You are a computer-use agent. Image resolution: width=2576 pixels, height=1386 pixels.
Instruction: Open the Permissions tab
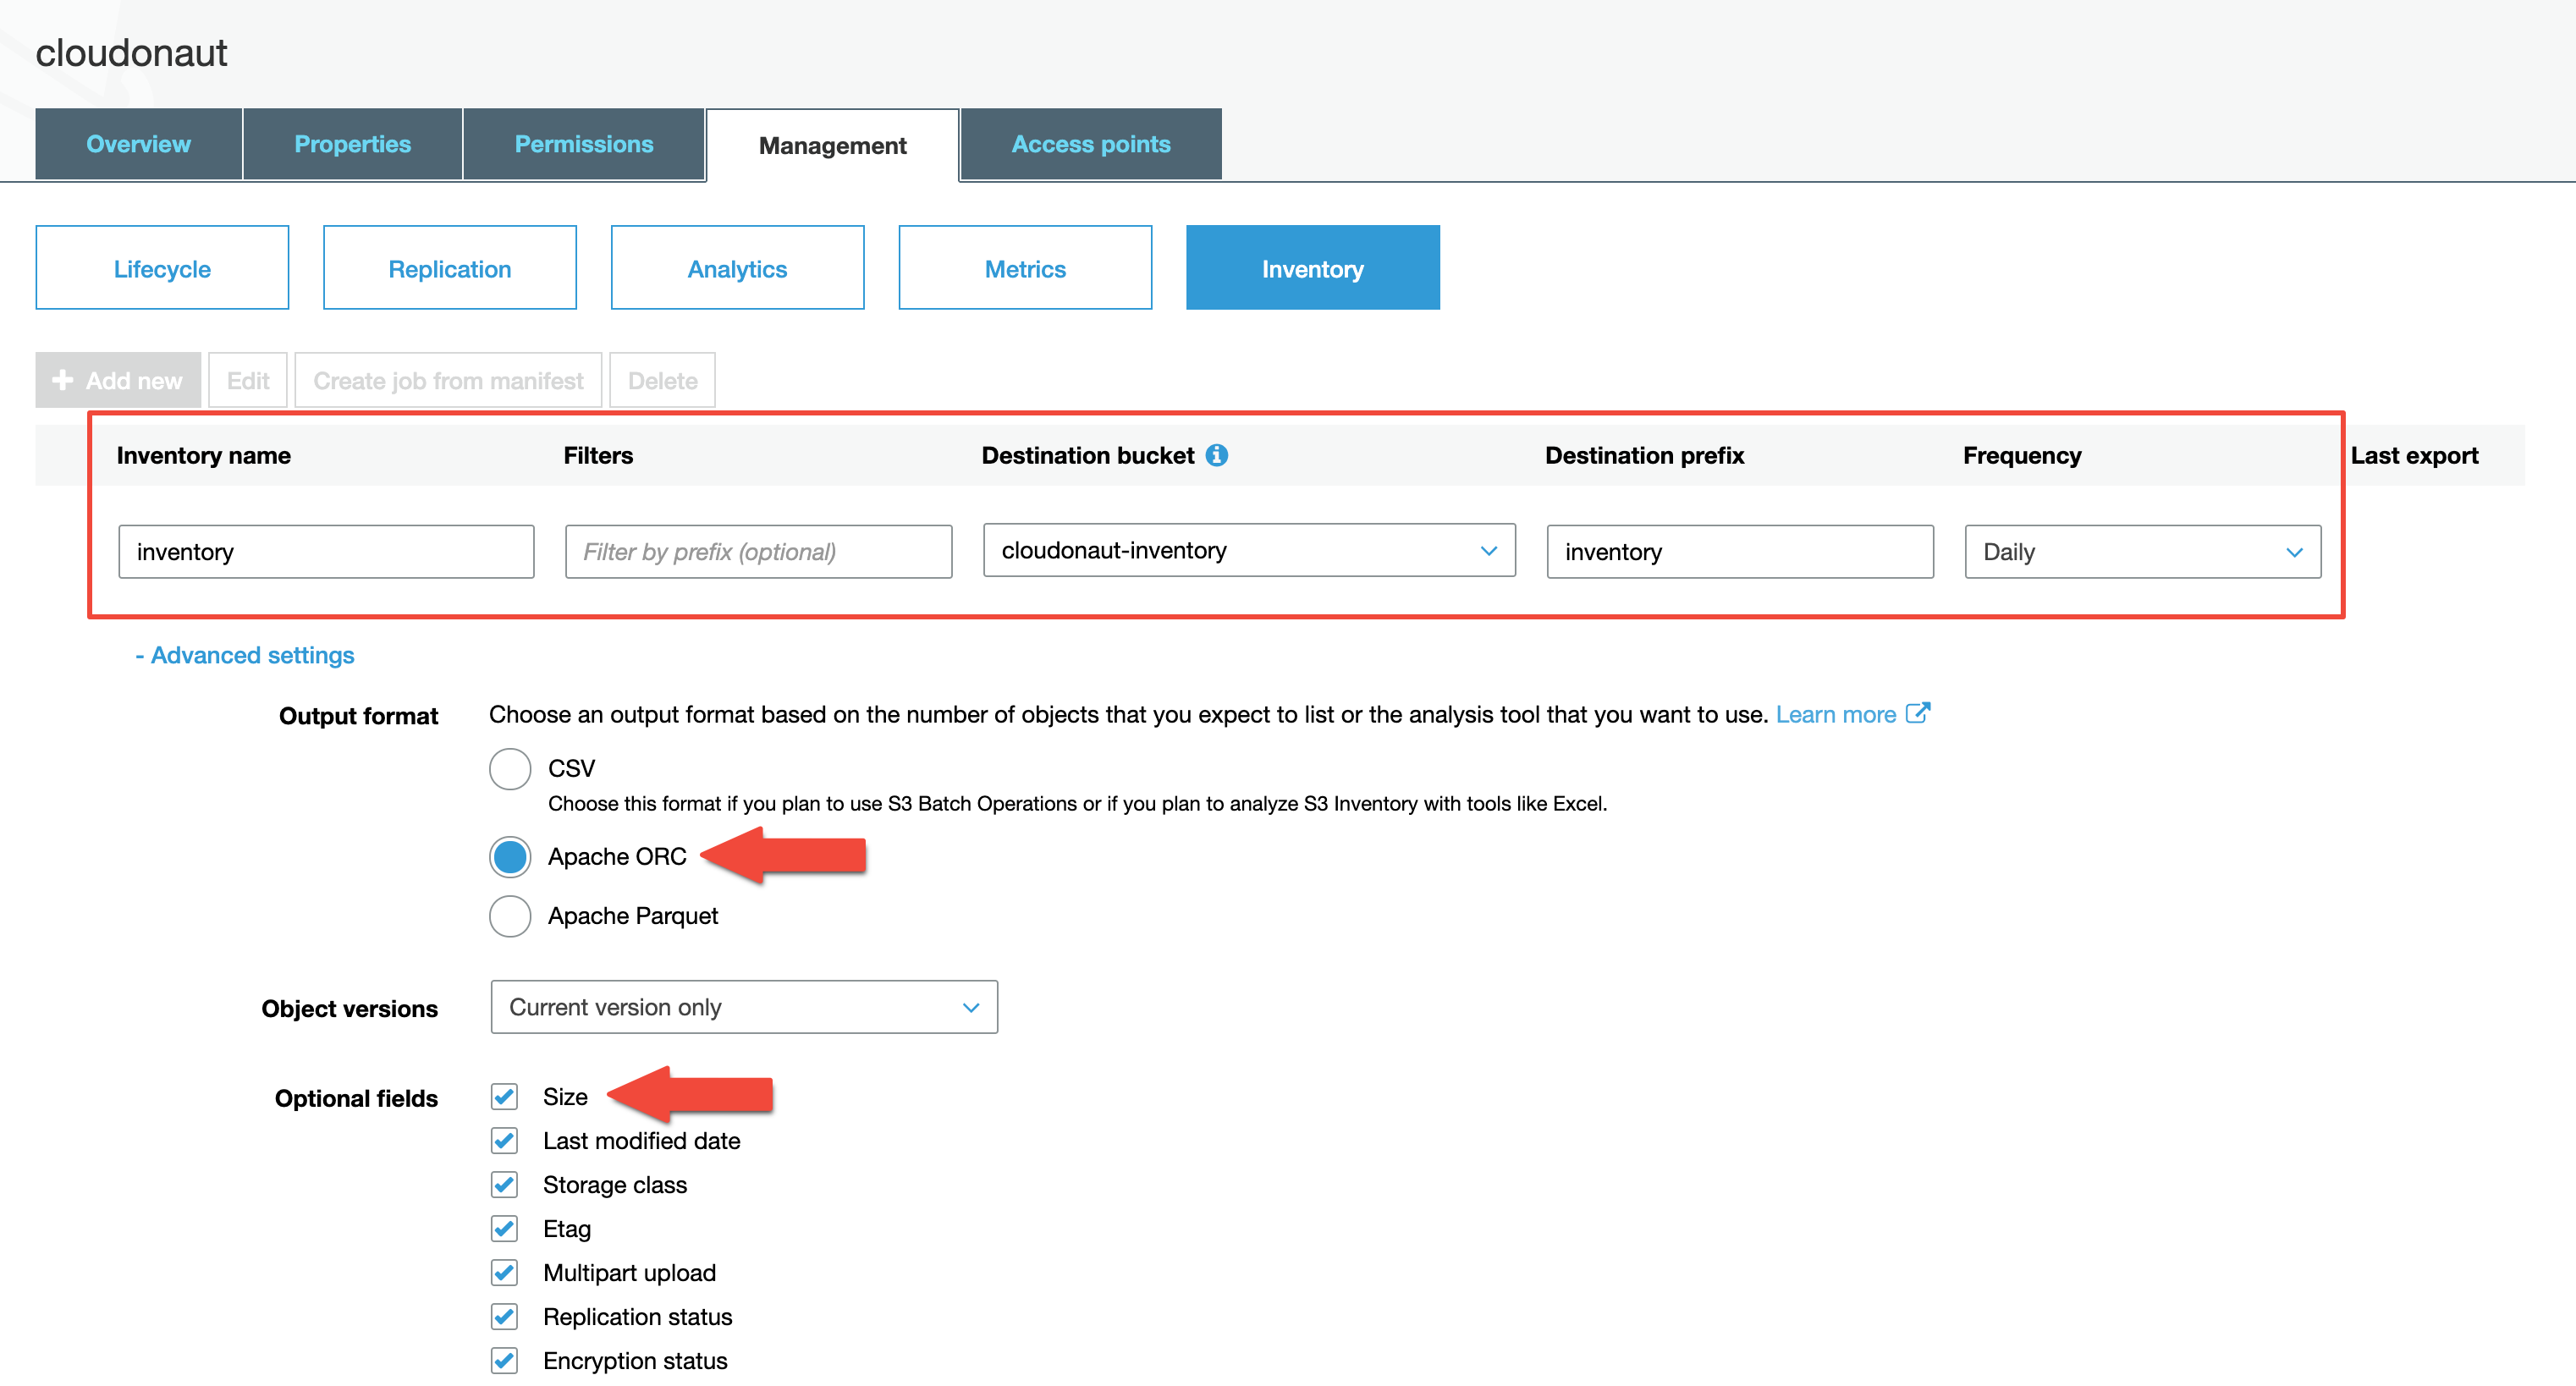coord(584,144)
